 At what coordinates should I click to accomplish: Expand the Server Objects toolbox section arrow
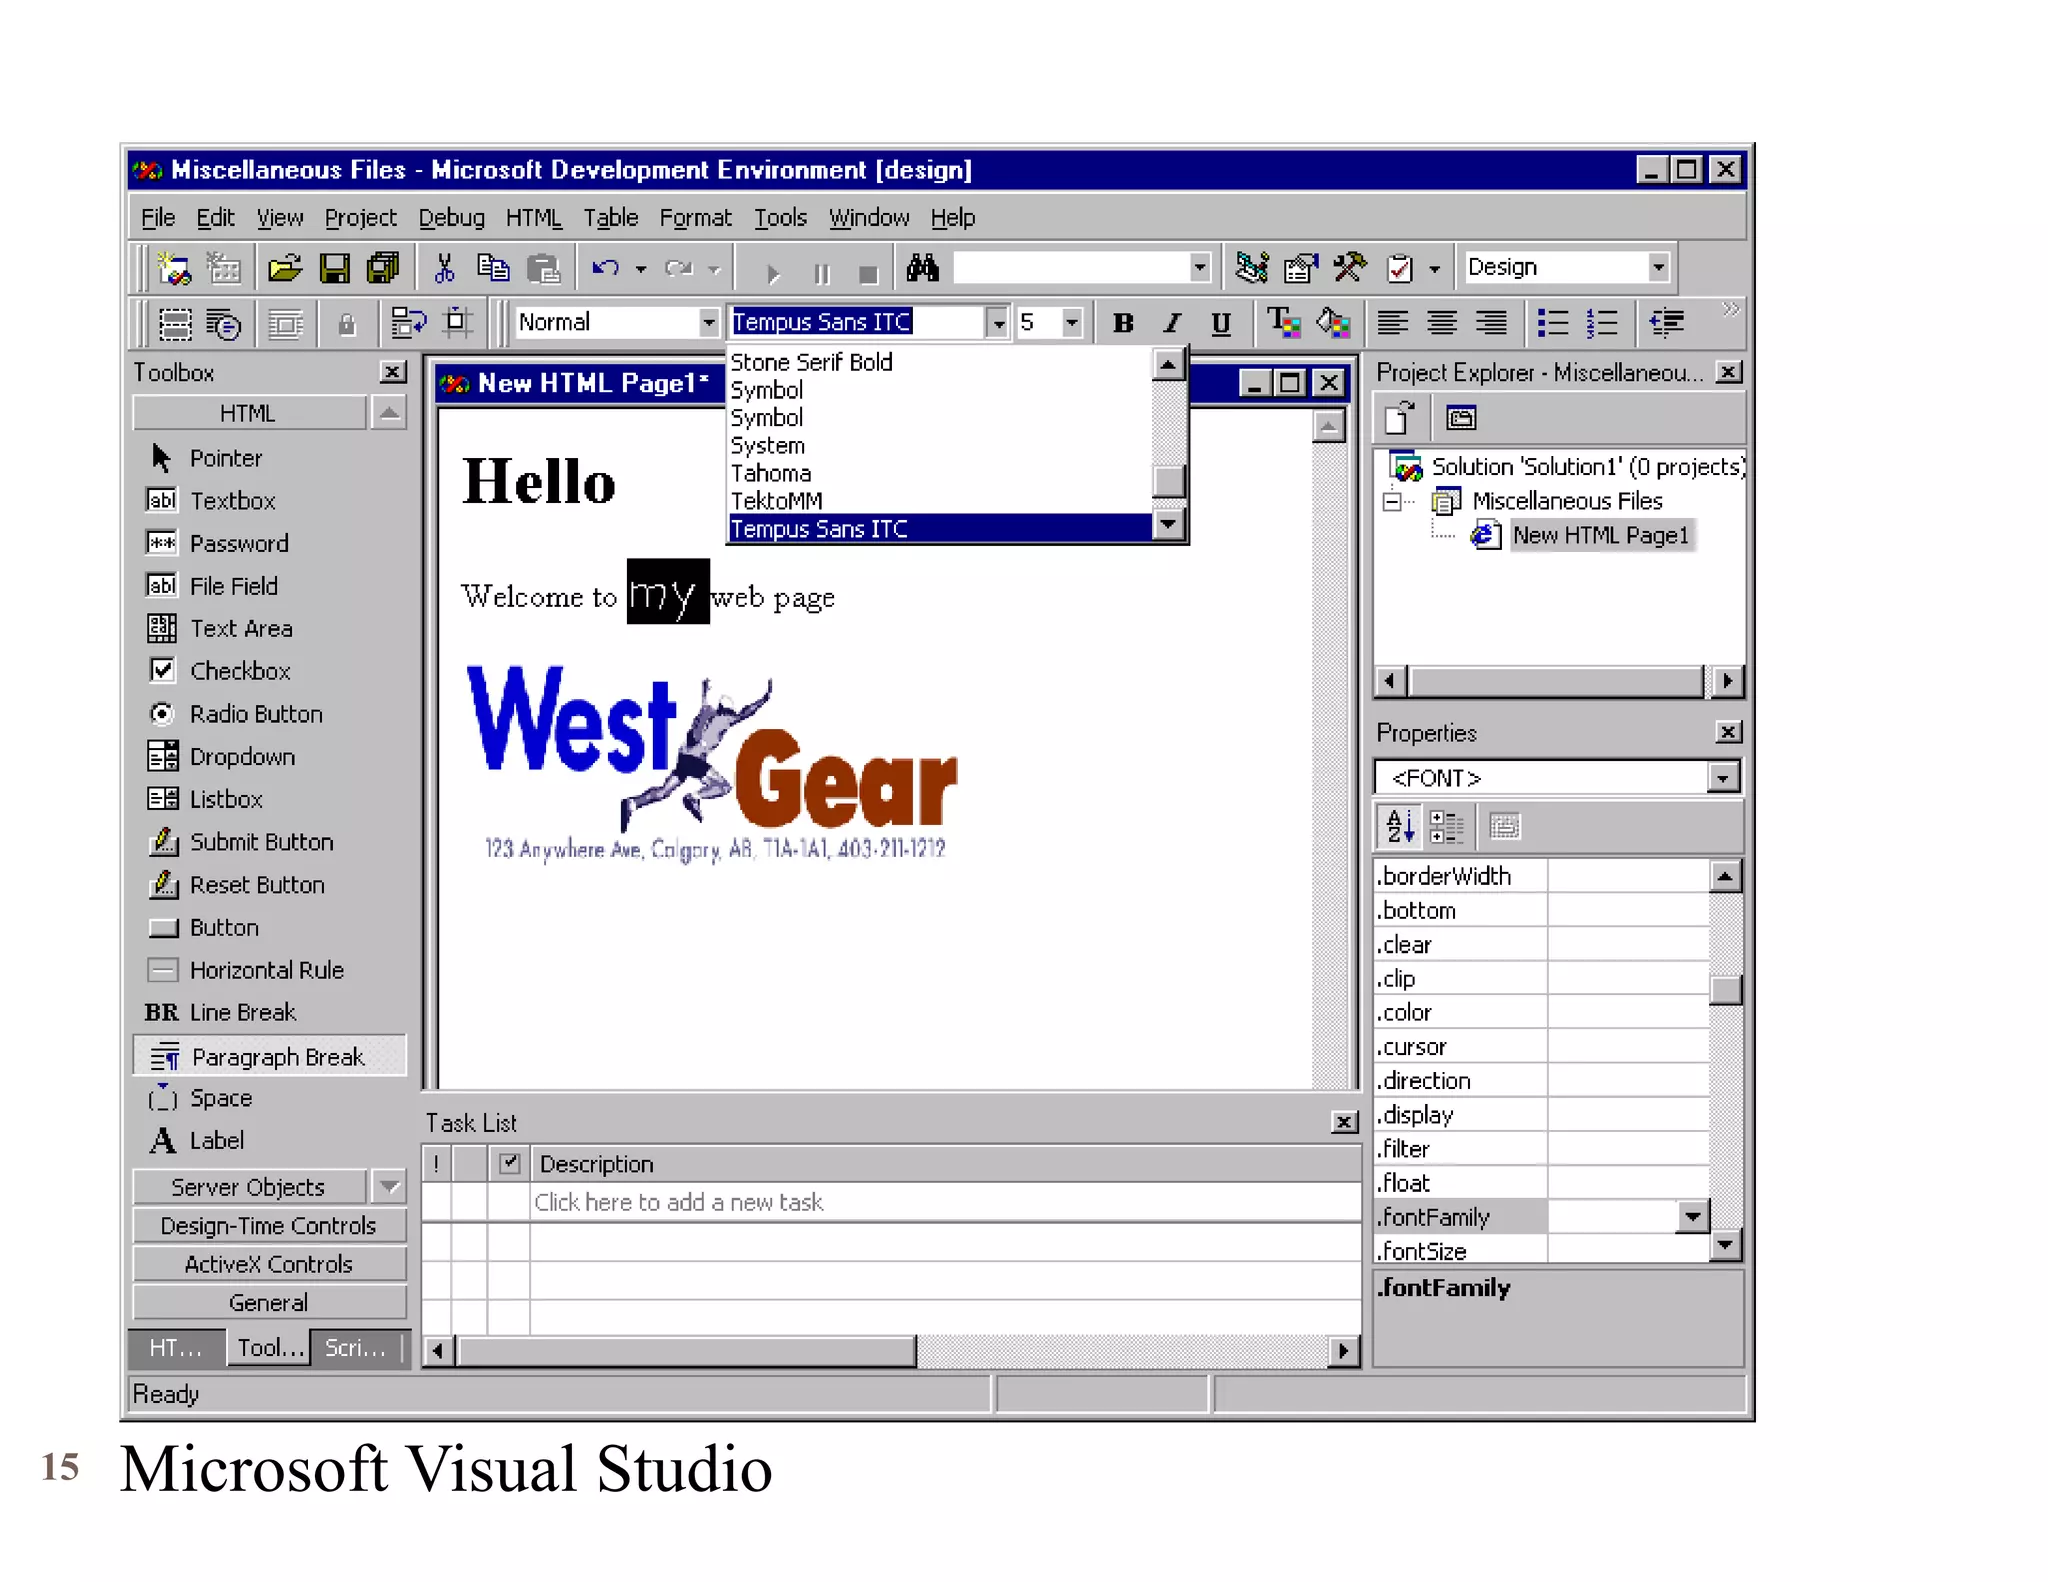pyautogui.click(x=390, y=1187)
